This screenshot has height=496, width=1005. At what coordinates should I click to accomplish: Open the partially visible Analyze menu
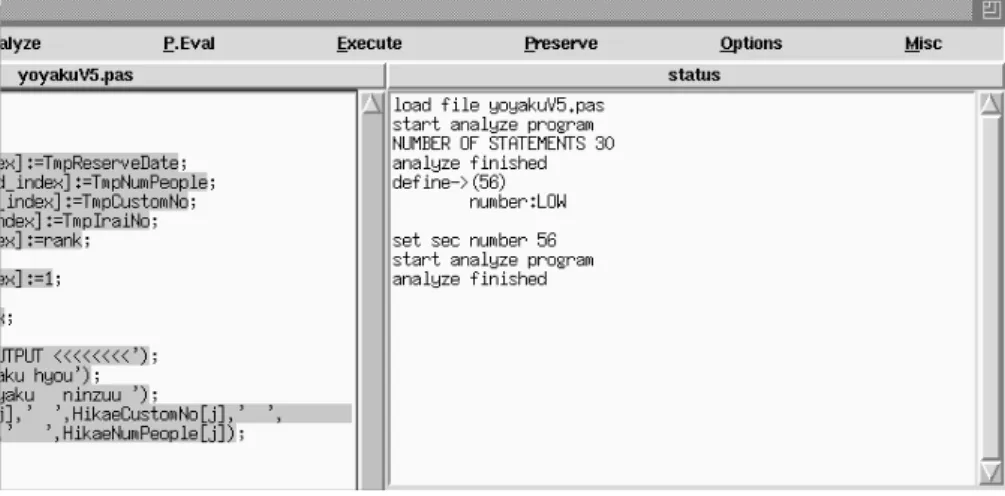(20, 44)
